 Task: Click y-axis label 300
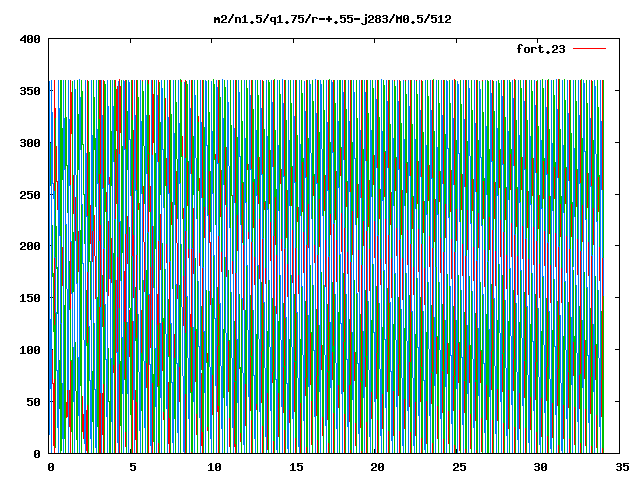30,143
